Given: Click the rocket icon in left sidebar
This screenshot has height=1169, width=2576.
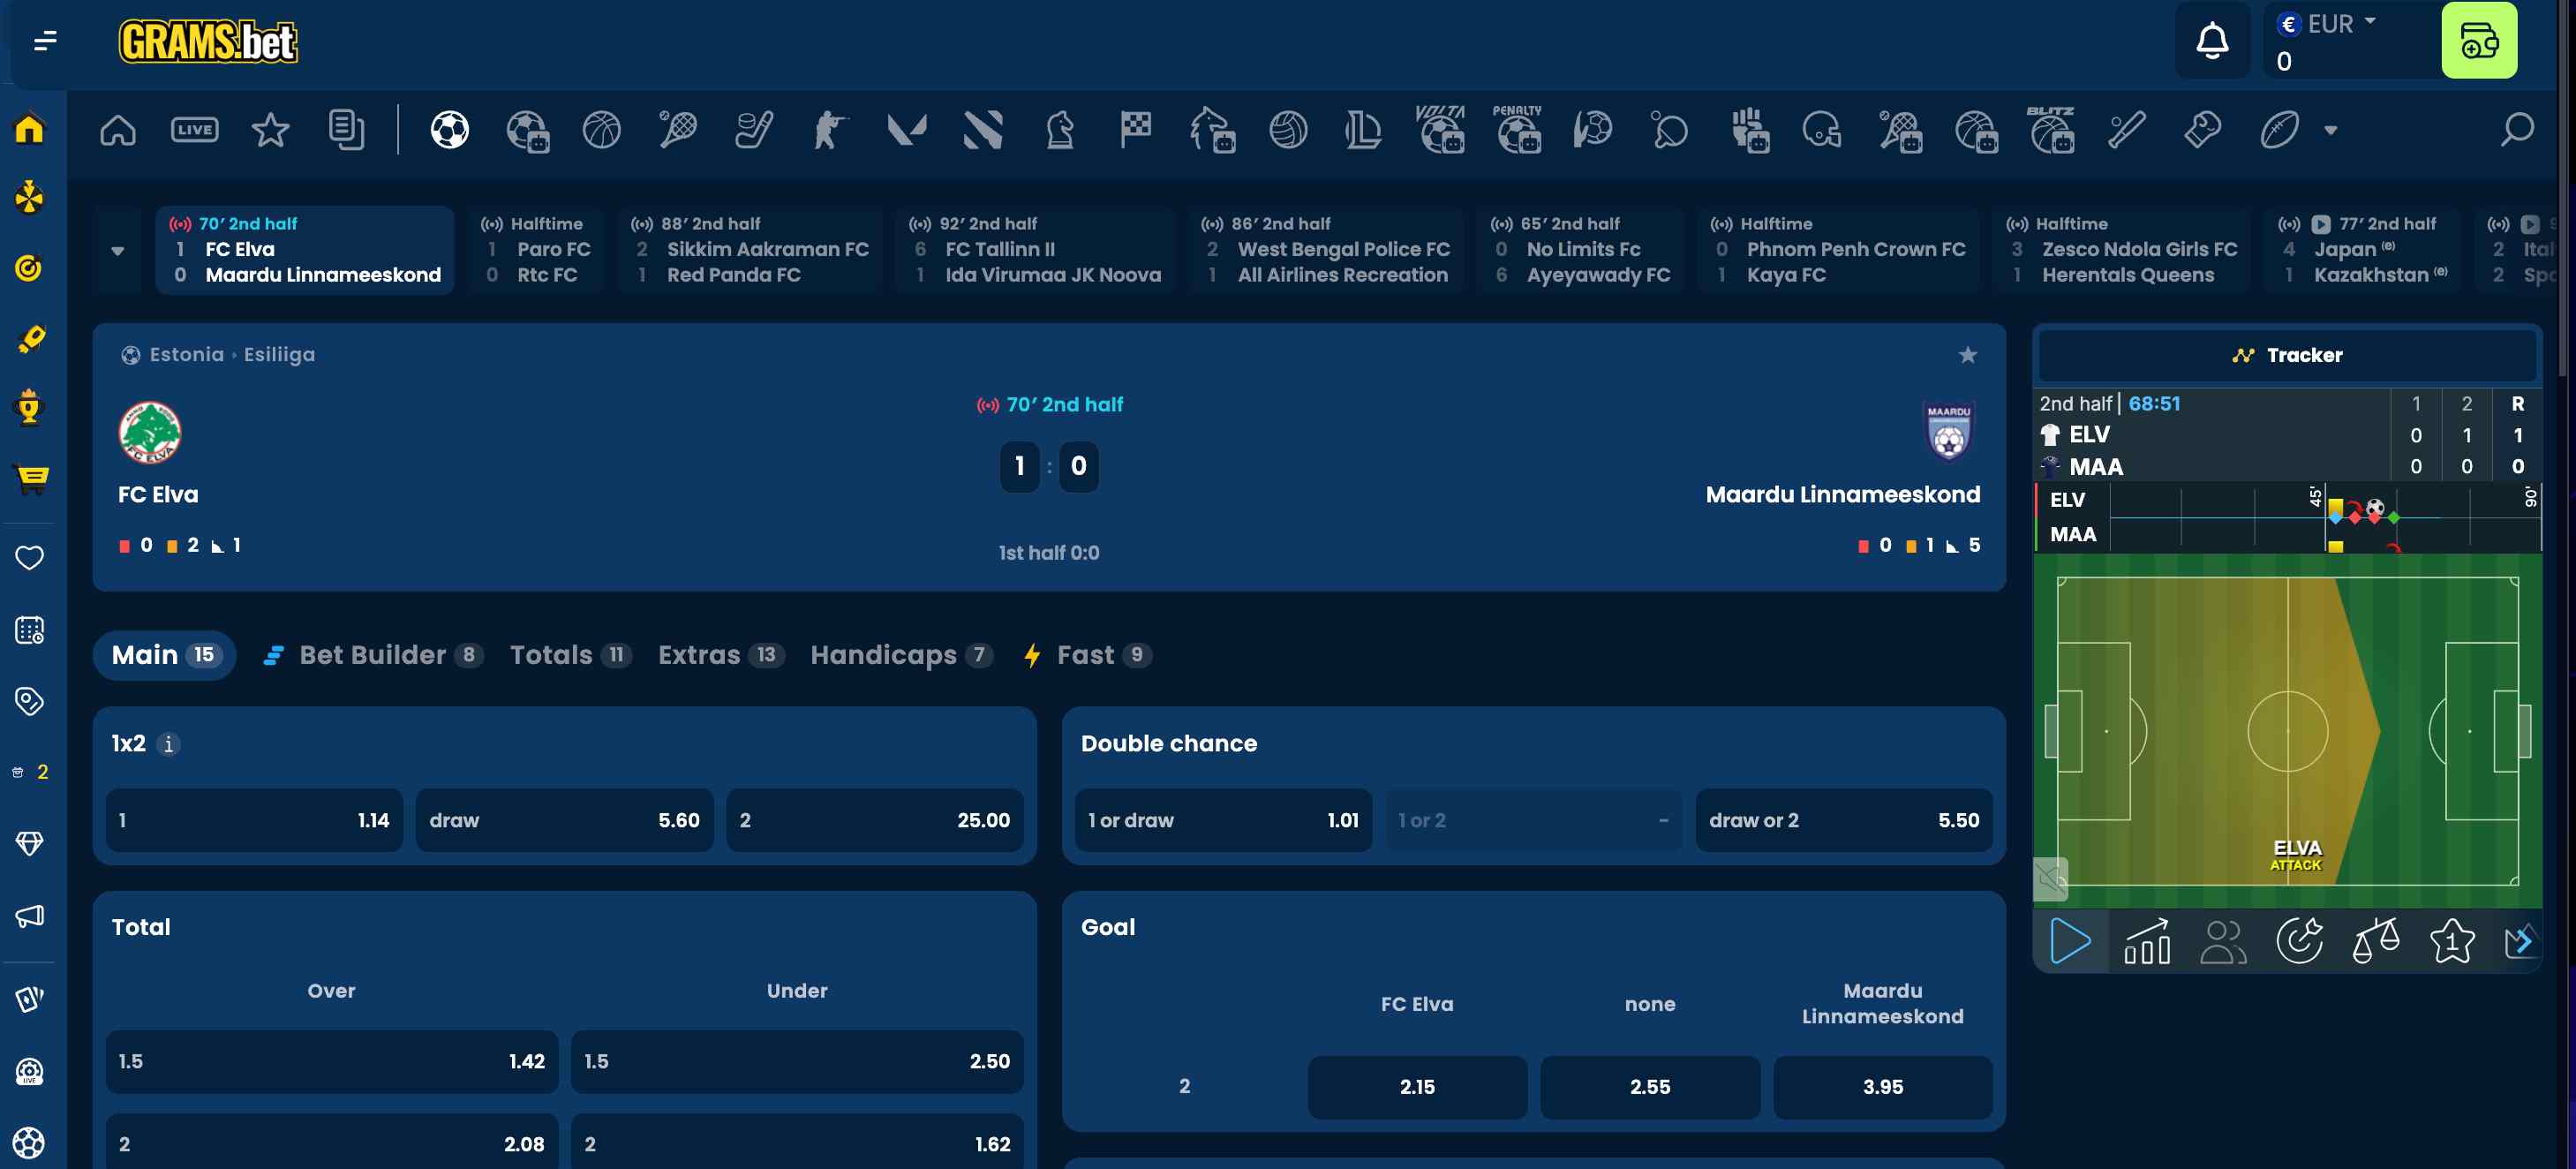Looking at the screenshot, I should pos(30,339).
